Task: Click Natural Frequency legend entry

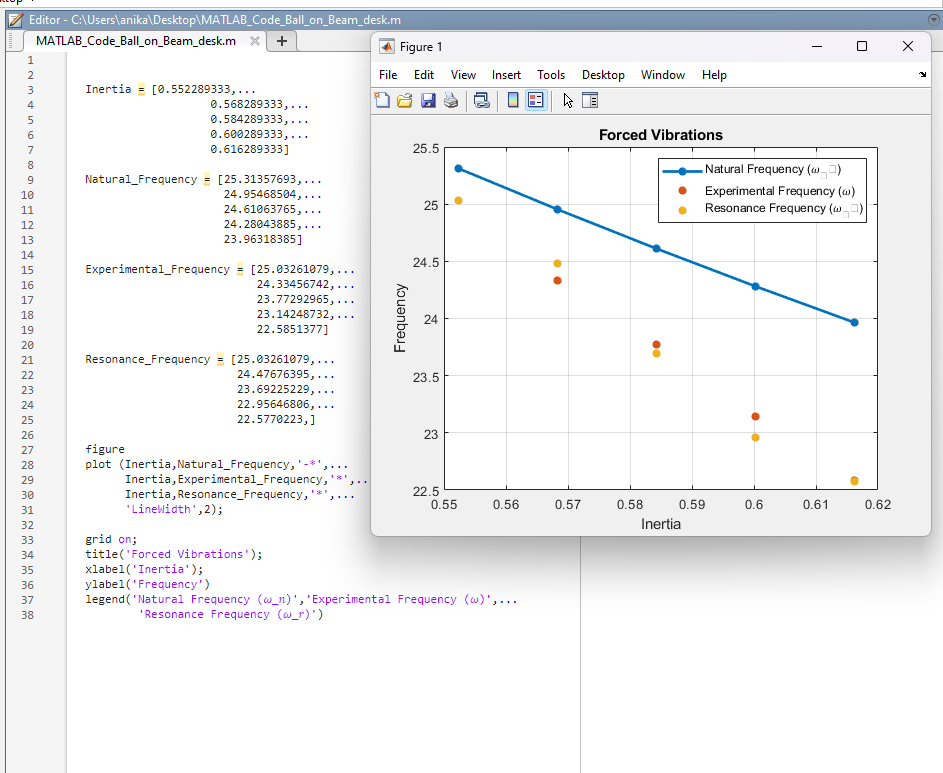Action: tap(773, 170)
